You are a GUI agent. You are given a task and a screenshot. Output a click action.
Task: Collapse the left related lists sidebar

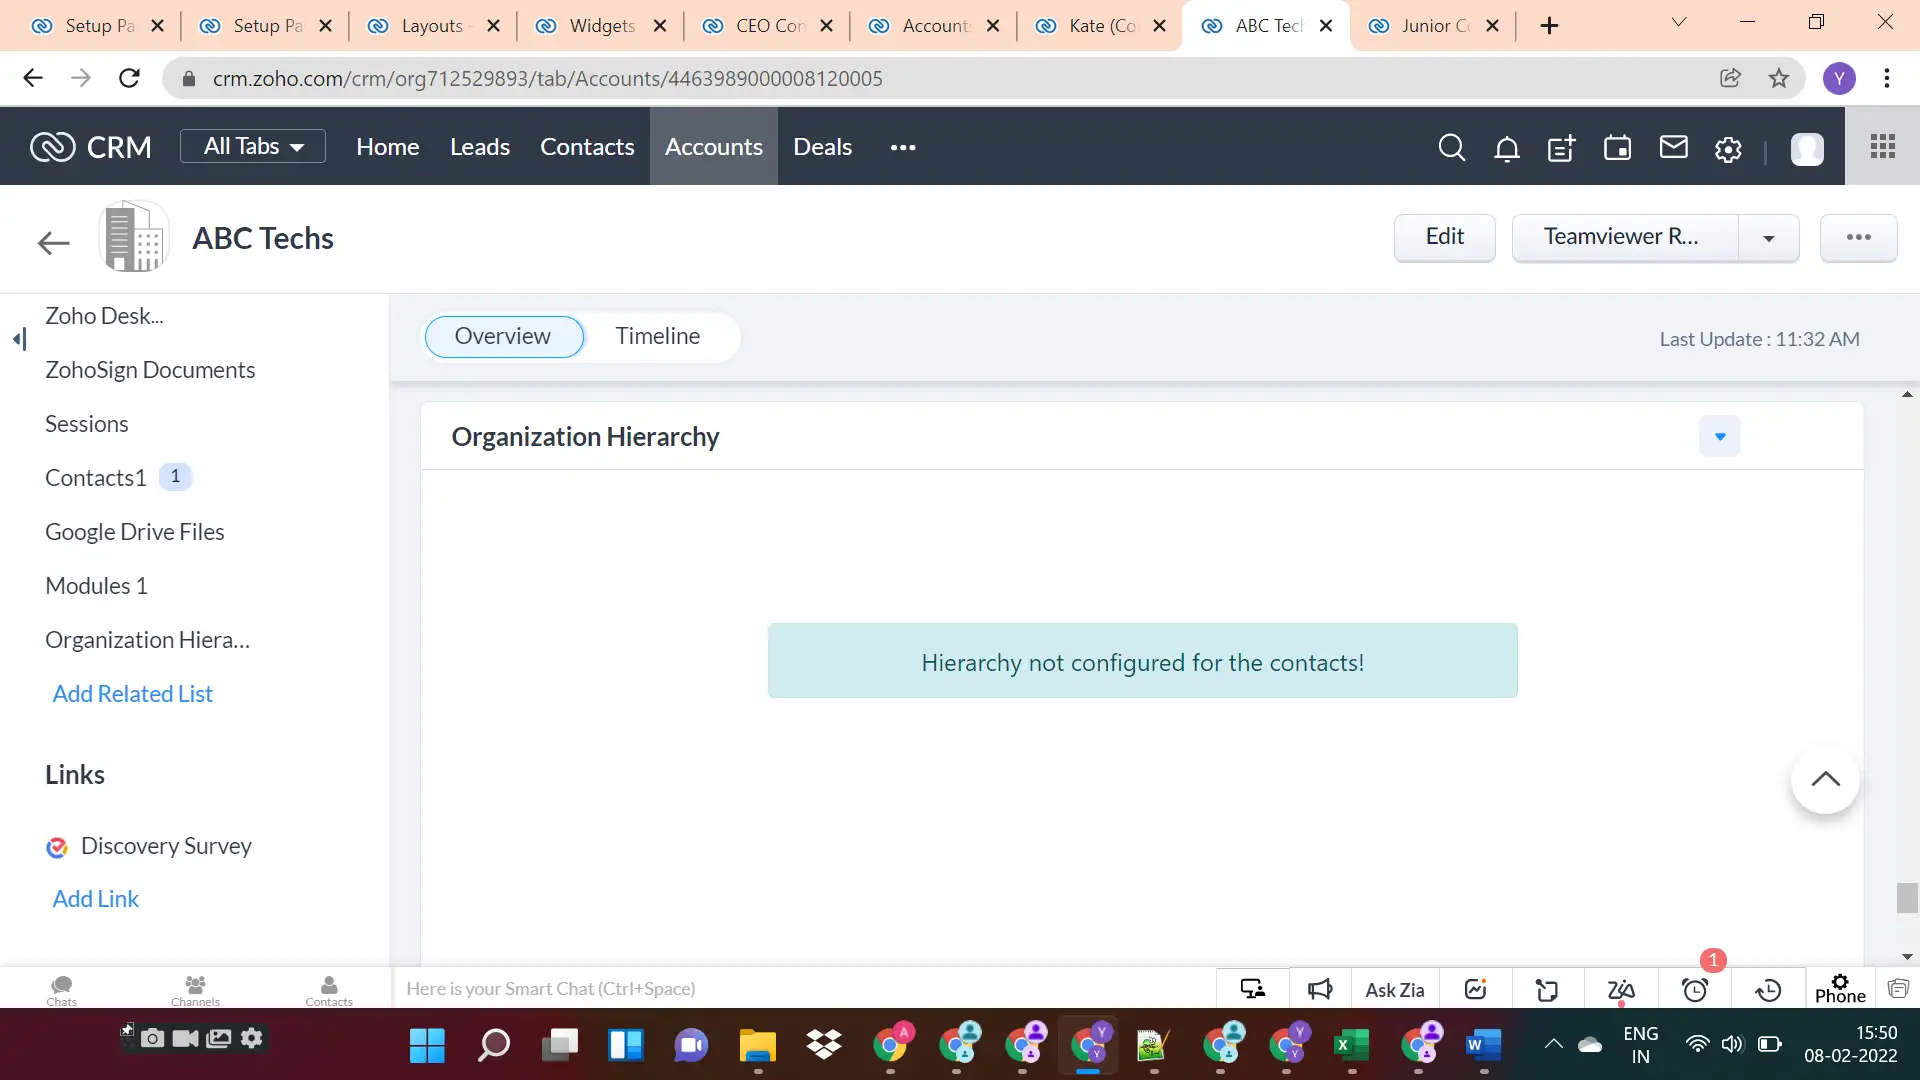17,339
